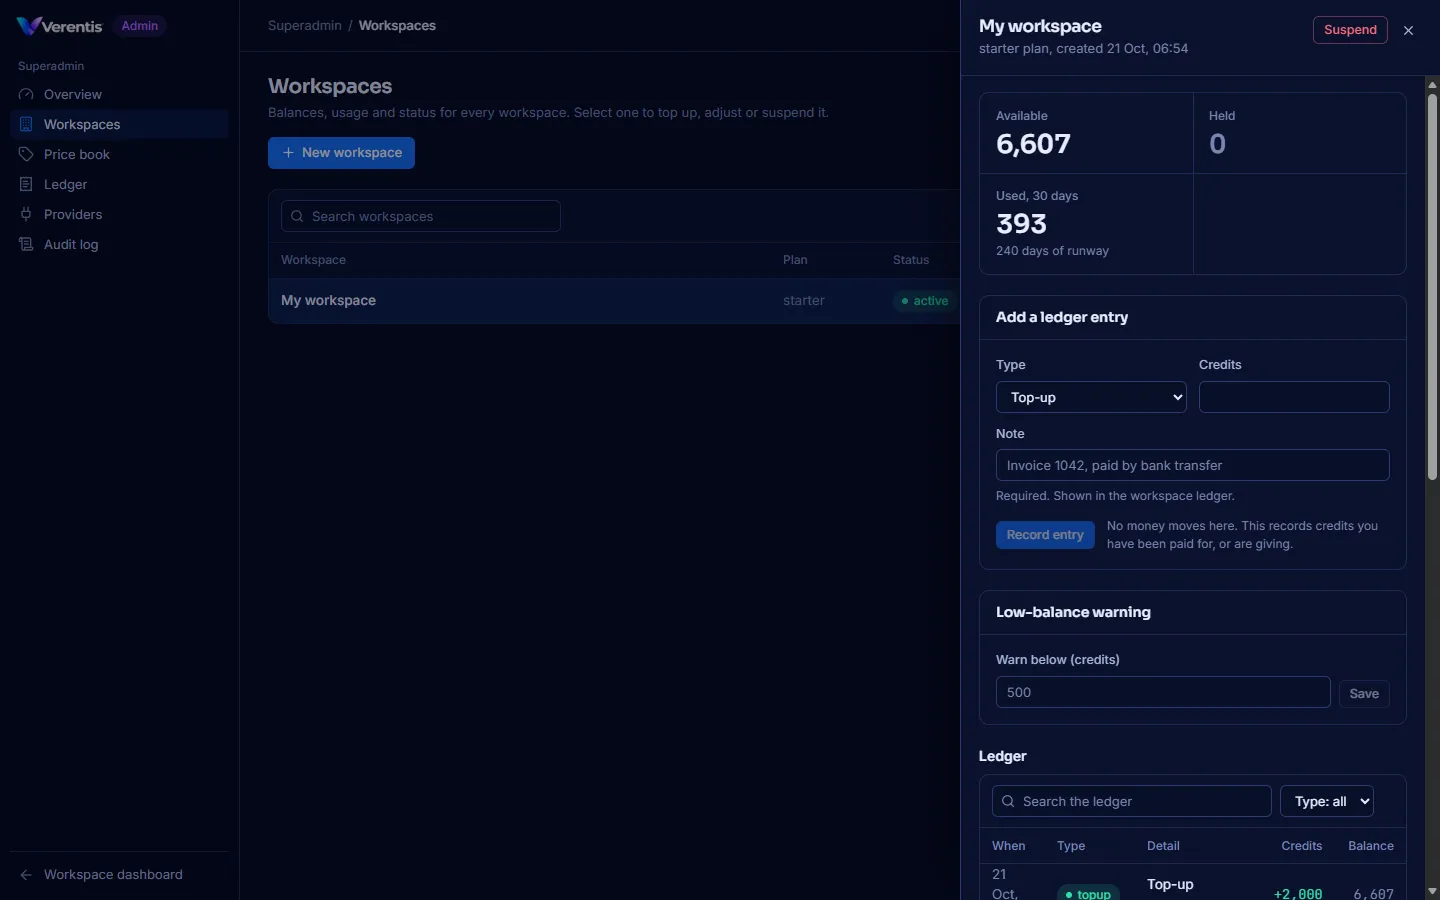The height and width of the screenshot is (900, 1440).
Task: Suspend the workspace with Suspend button
Action: (x=1350, y=30)
